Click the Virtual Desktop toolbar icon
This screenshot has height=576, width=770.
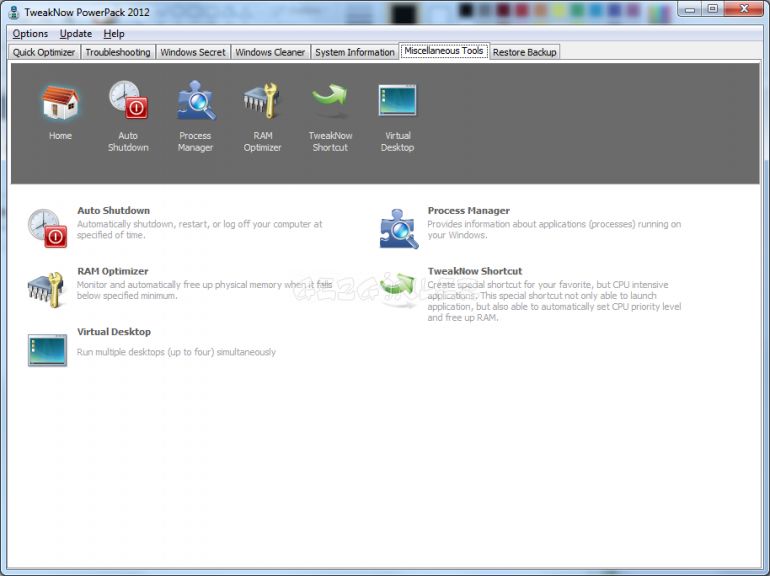(397, 102)
